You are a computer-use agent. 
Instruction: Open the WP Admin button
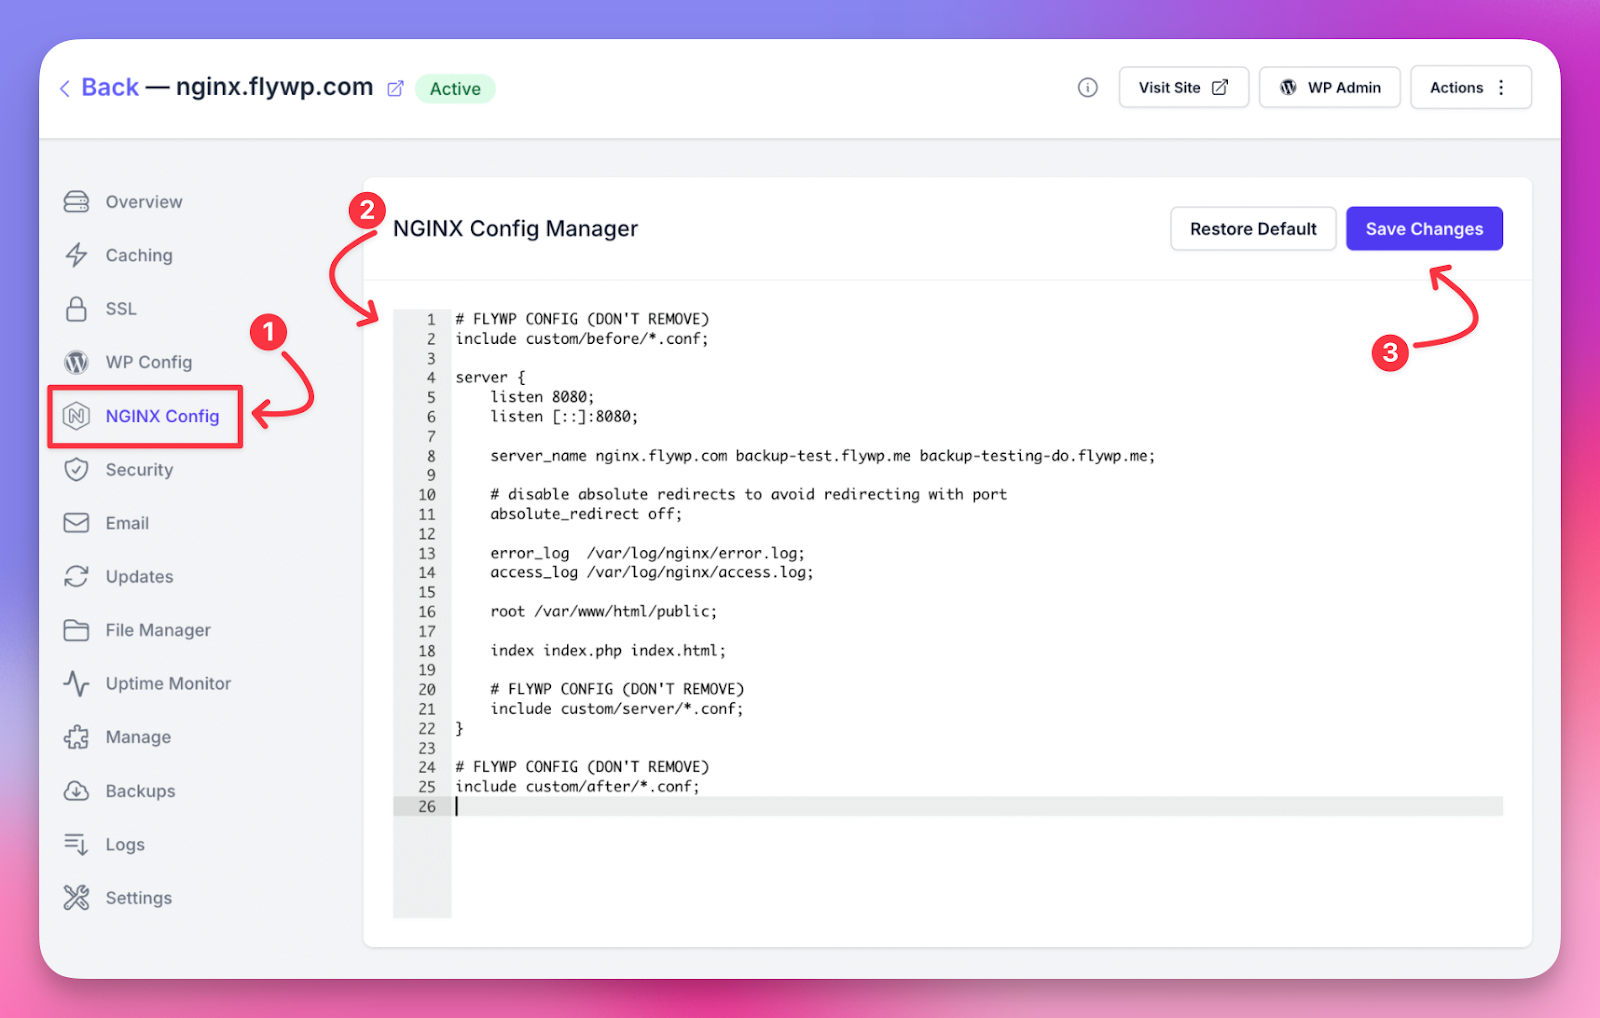pos(1330,88)
